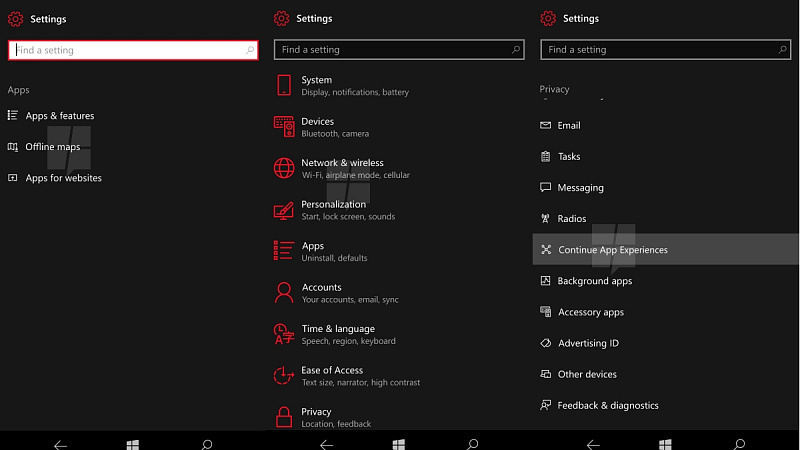This screenshot has height=450, width=800.
Task: Tap the navigation search button on Apps screen
Action: [207, 445]
